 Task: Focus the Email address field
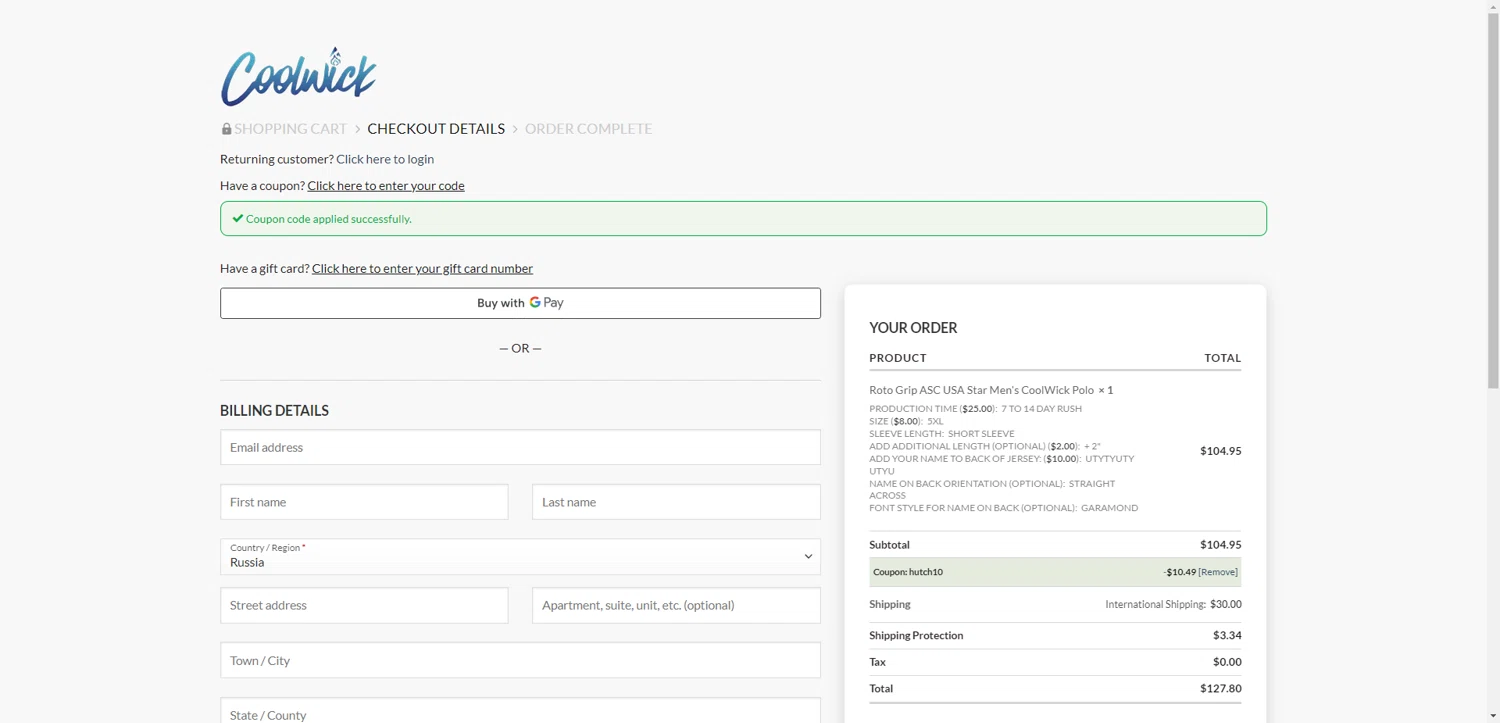(x=520, y=447)
